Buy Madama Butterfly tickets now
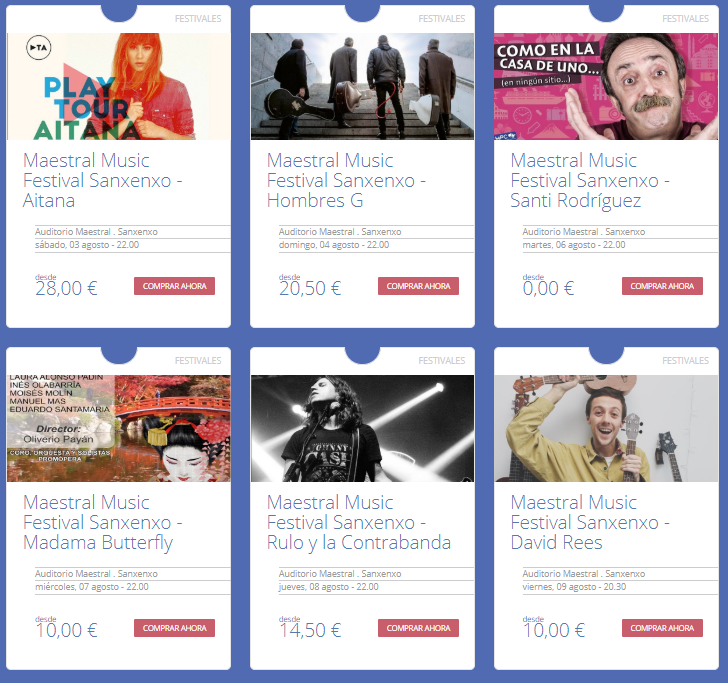Screen dimensions: 728x683 (175, 628)
